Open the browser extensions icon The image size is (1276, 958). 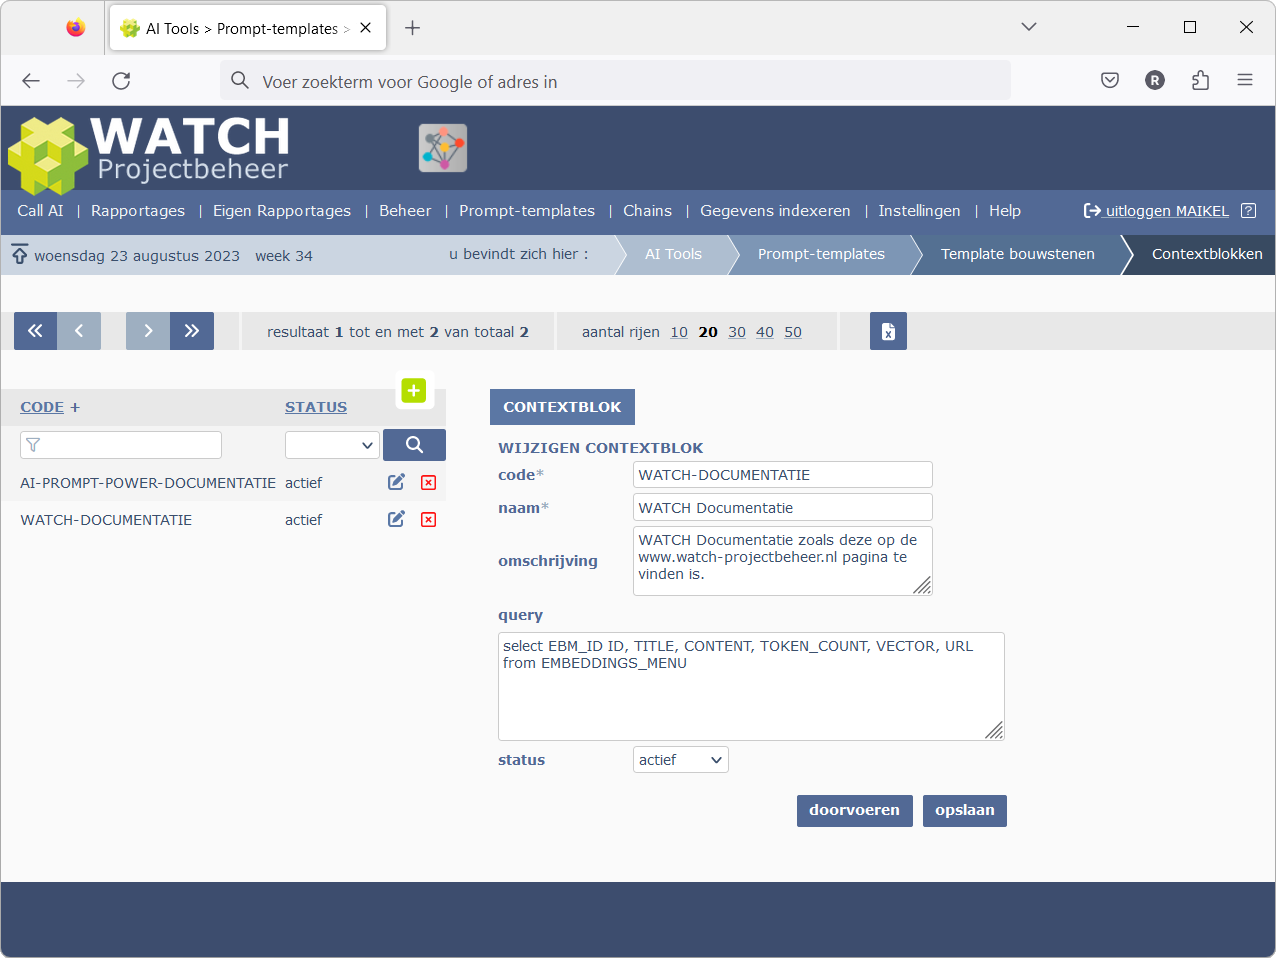(1200, 81)
